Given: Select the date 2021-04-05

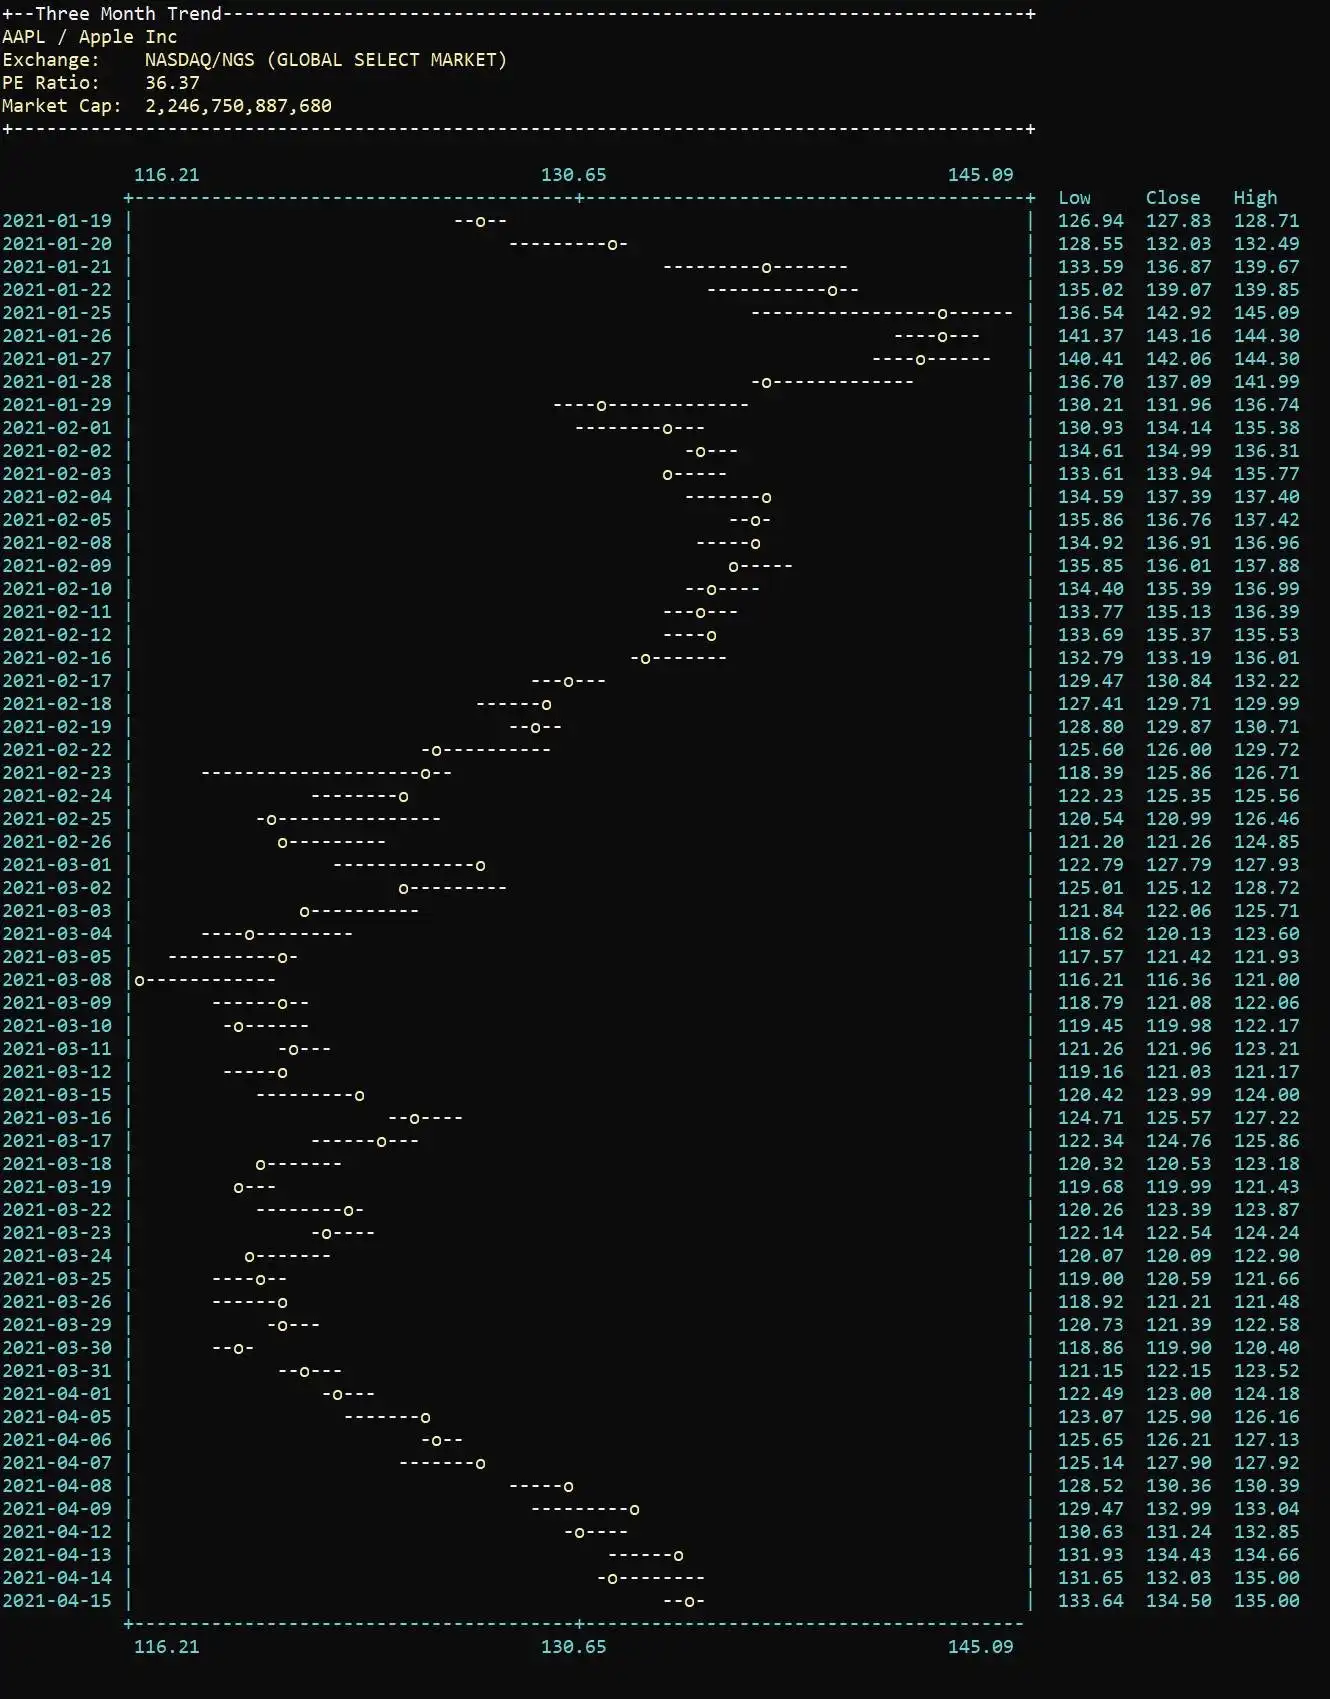Looking at the screenshot, I should pyautogui.click(x=57, y=1417).
